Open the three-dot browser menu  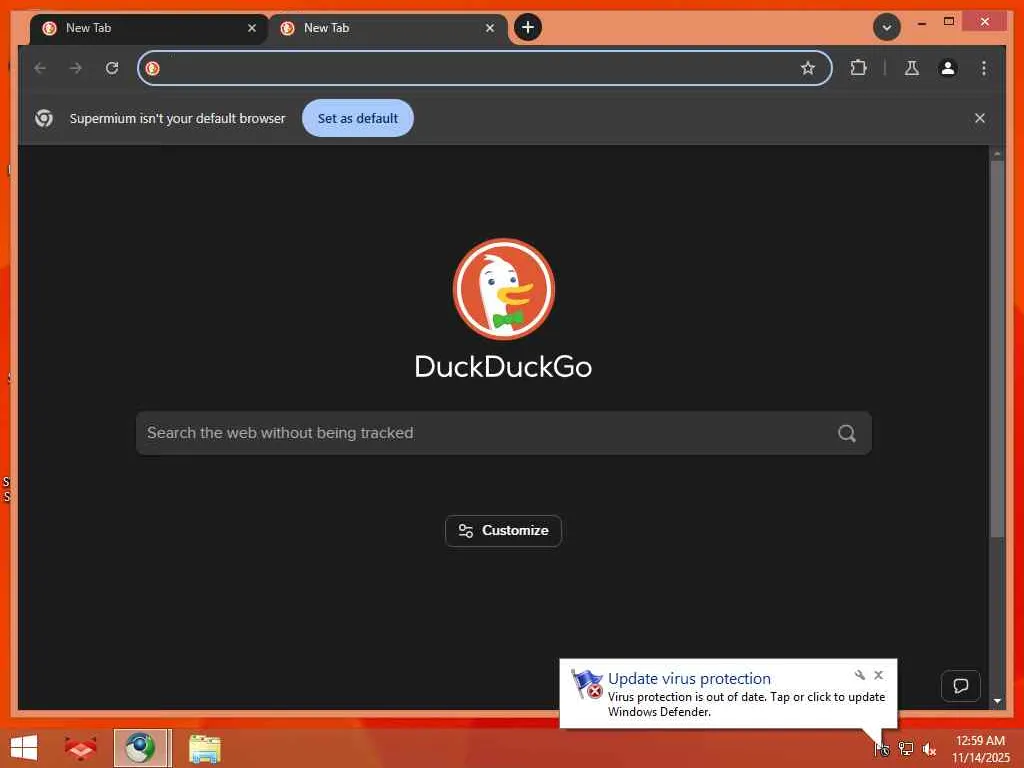coord(984,68)
